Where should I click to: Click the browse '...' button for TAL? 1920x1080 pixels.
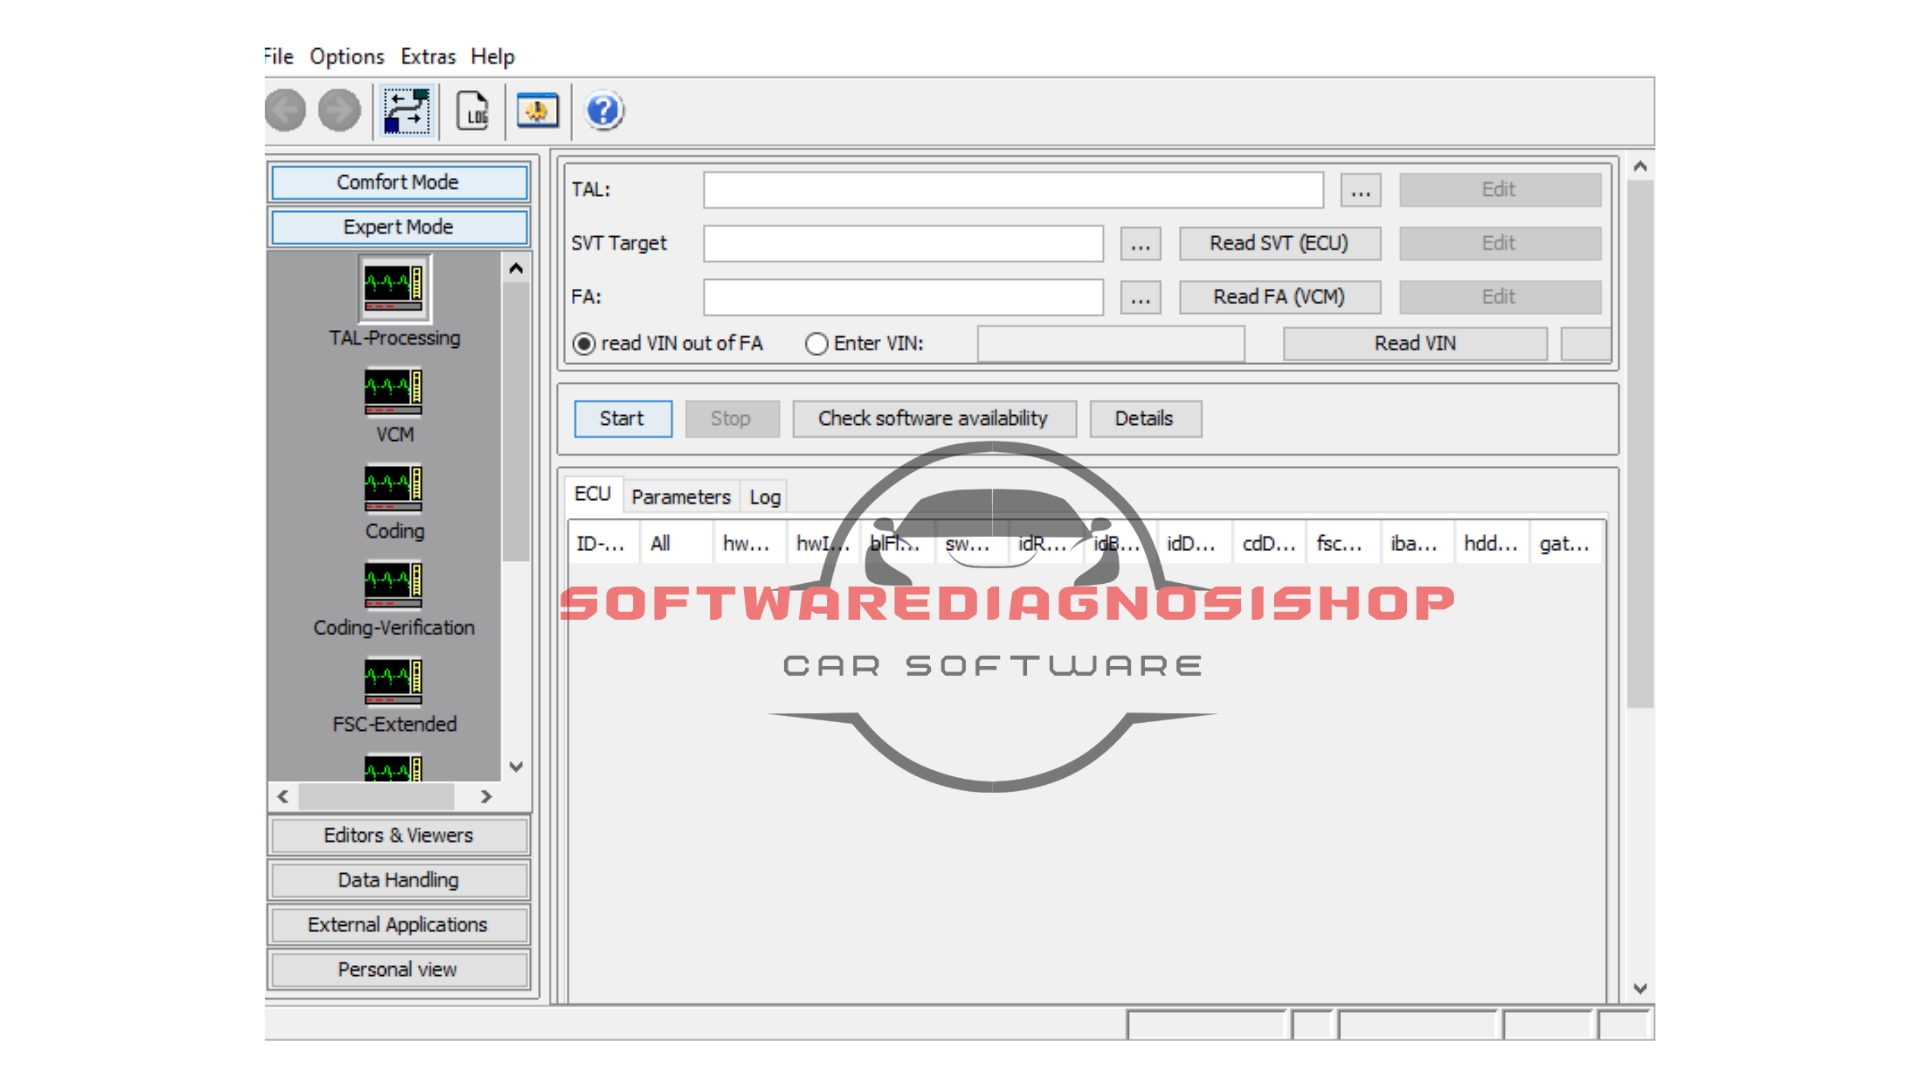tap(1361, 190)
